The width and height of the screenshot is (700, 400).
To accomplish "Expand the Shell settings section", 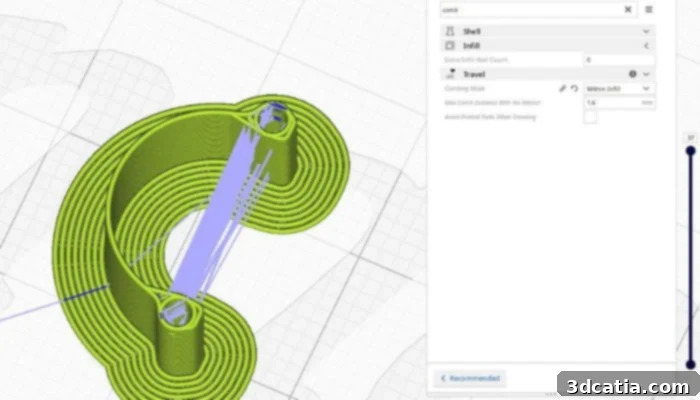I will (x=646, y=31).
